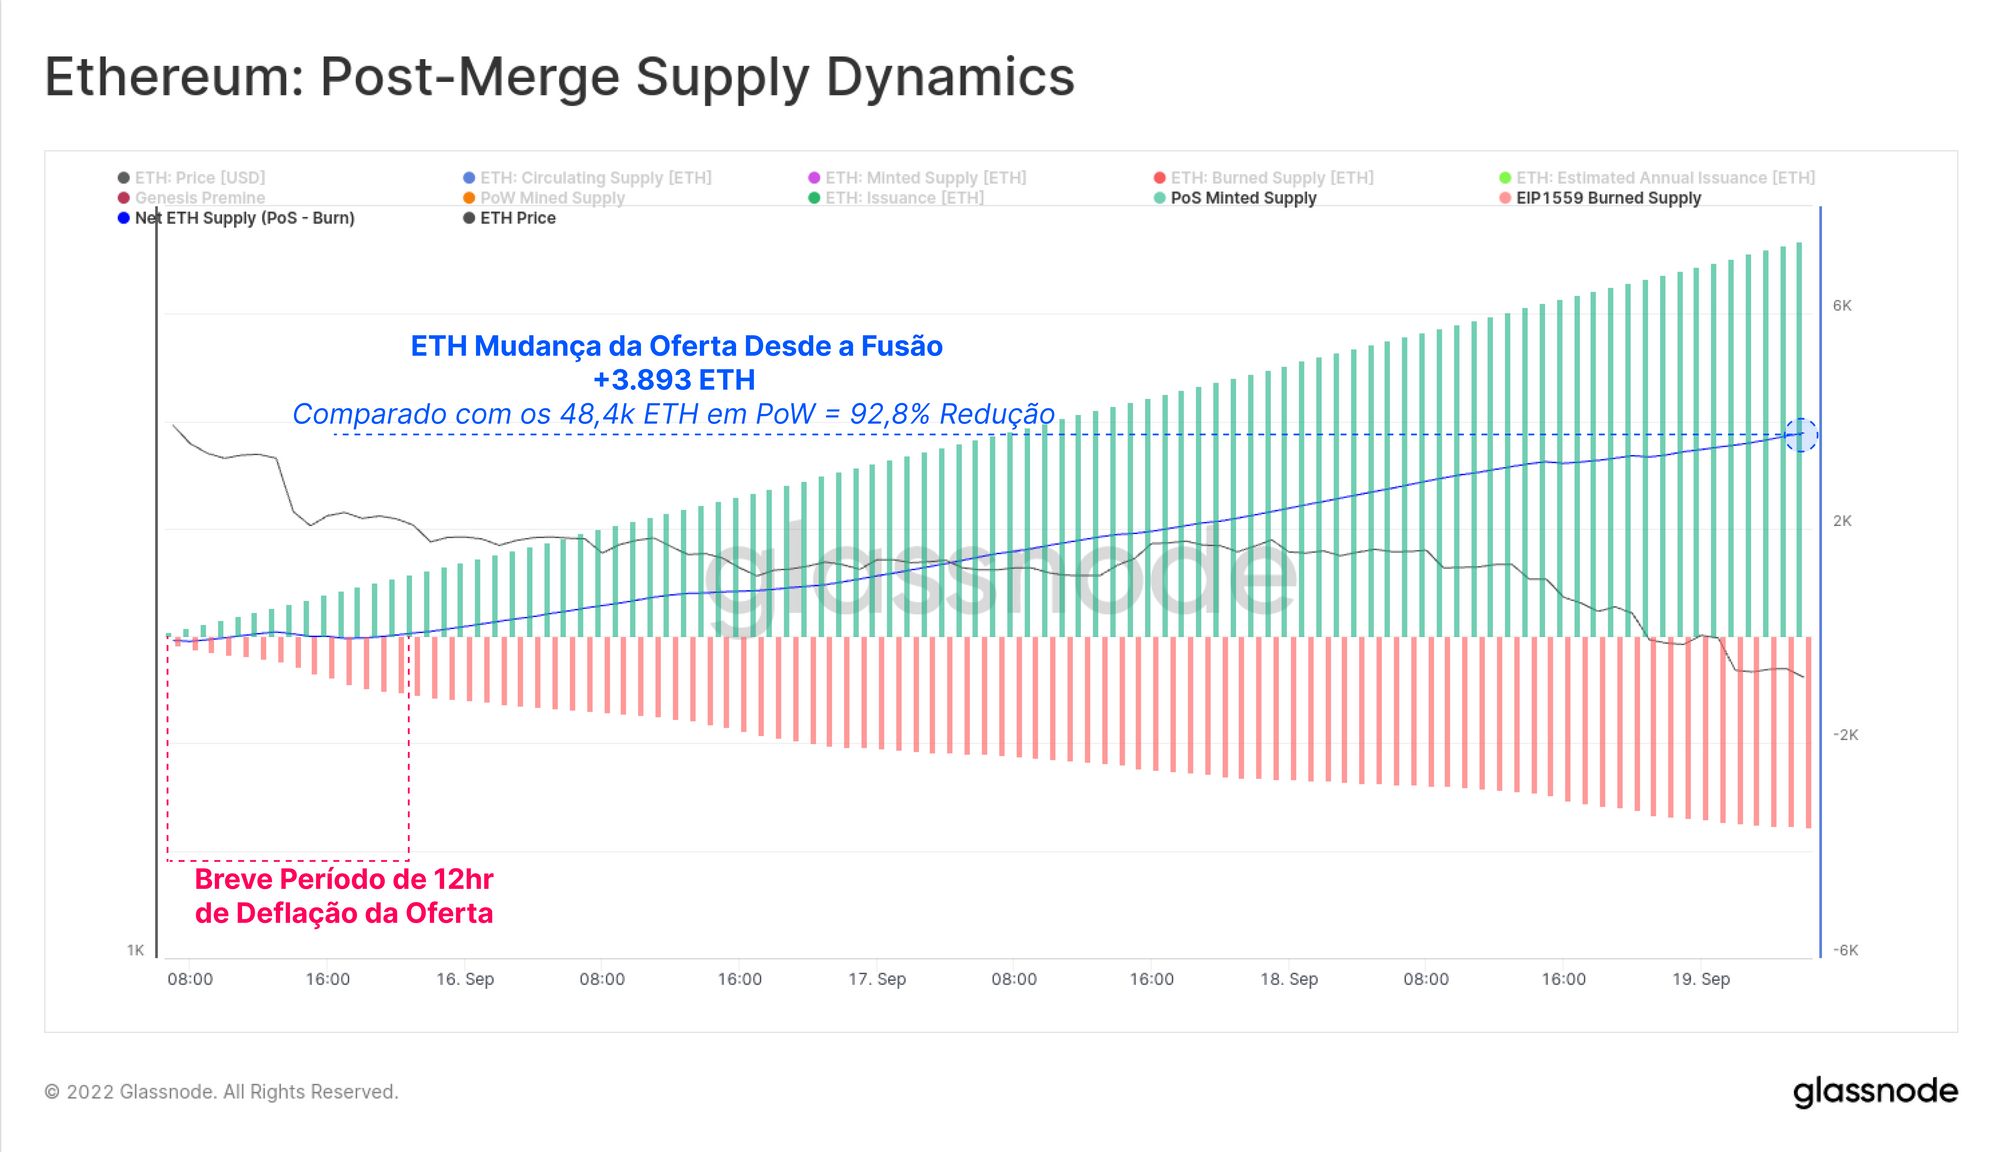Toggle the ETH: Issuance [ETH] legend entry

coord(904,198)
